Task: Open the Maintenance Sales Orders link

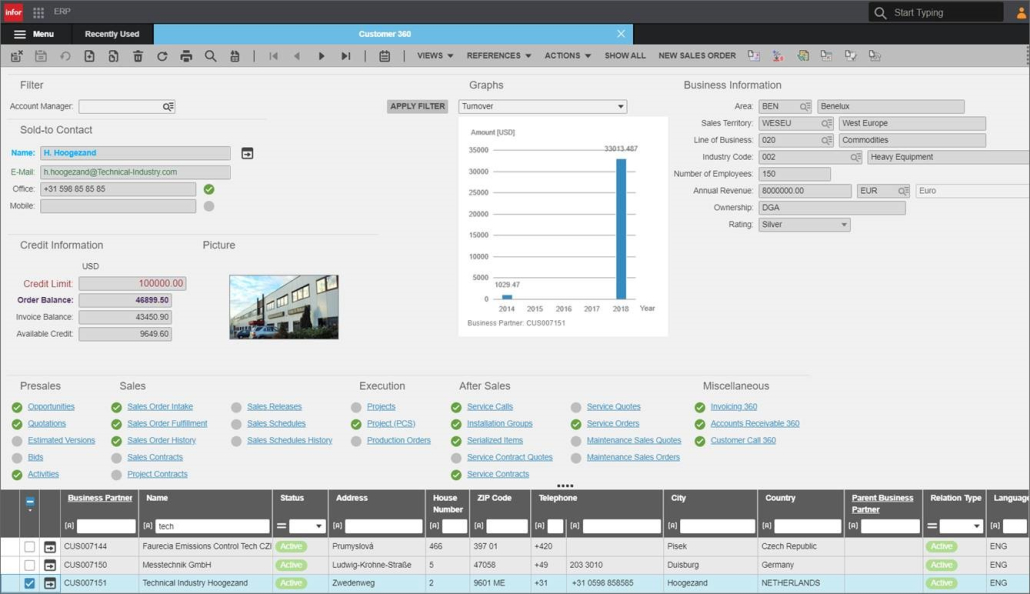Action: [633, 457]
